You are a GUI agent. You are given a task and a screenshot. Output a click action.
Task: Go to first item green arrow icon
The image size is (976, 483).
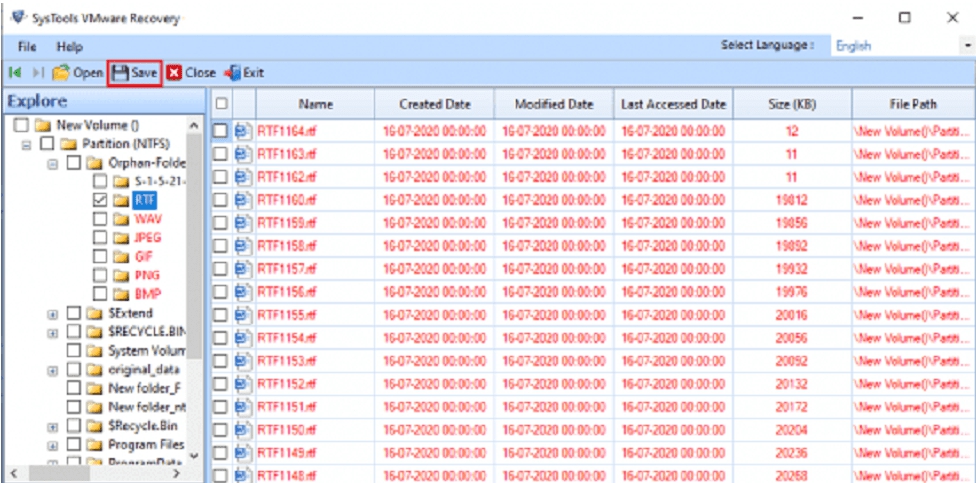tap(14, 73)
